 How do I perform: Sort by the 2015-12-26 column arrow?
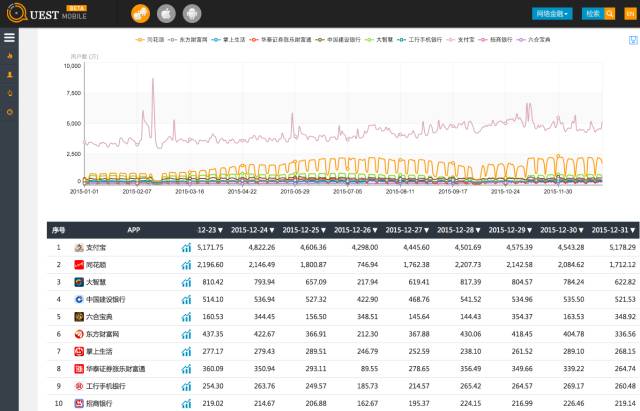(x=375, y=230)
